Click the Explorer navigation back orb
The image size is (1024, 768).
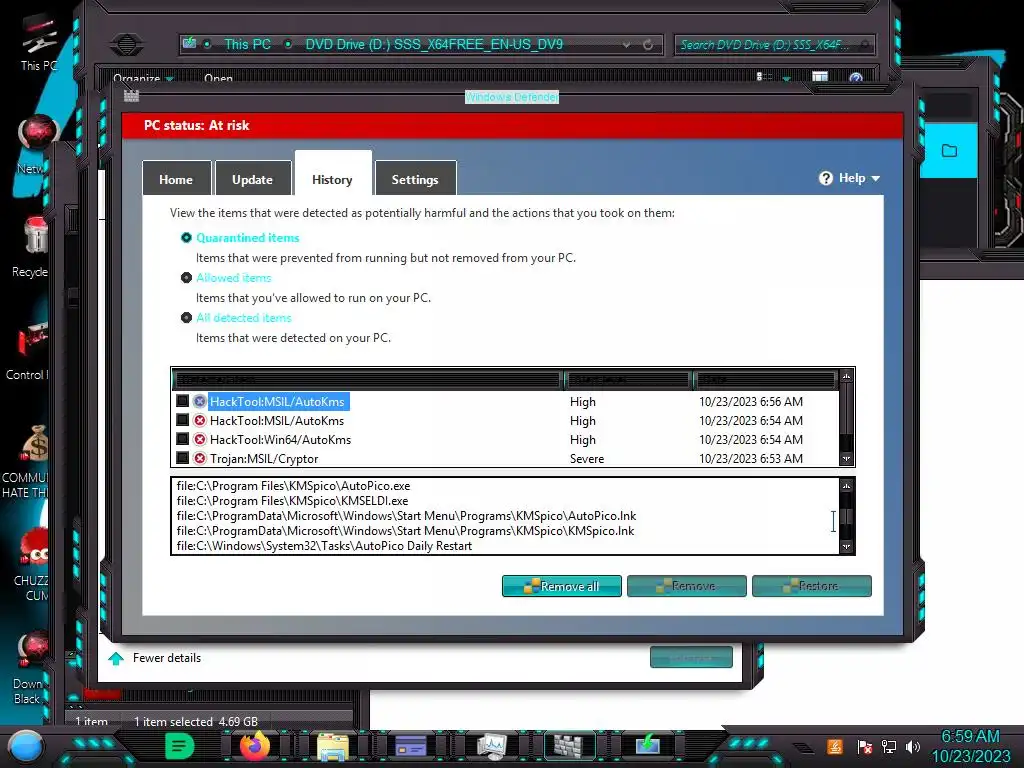127,44
